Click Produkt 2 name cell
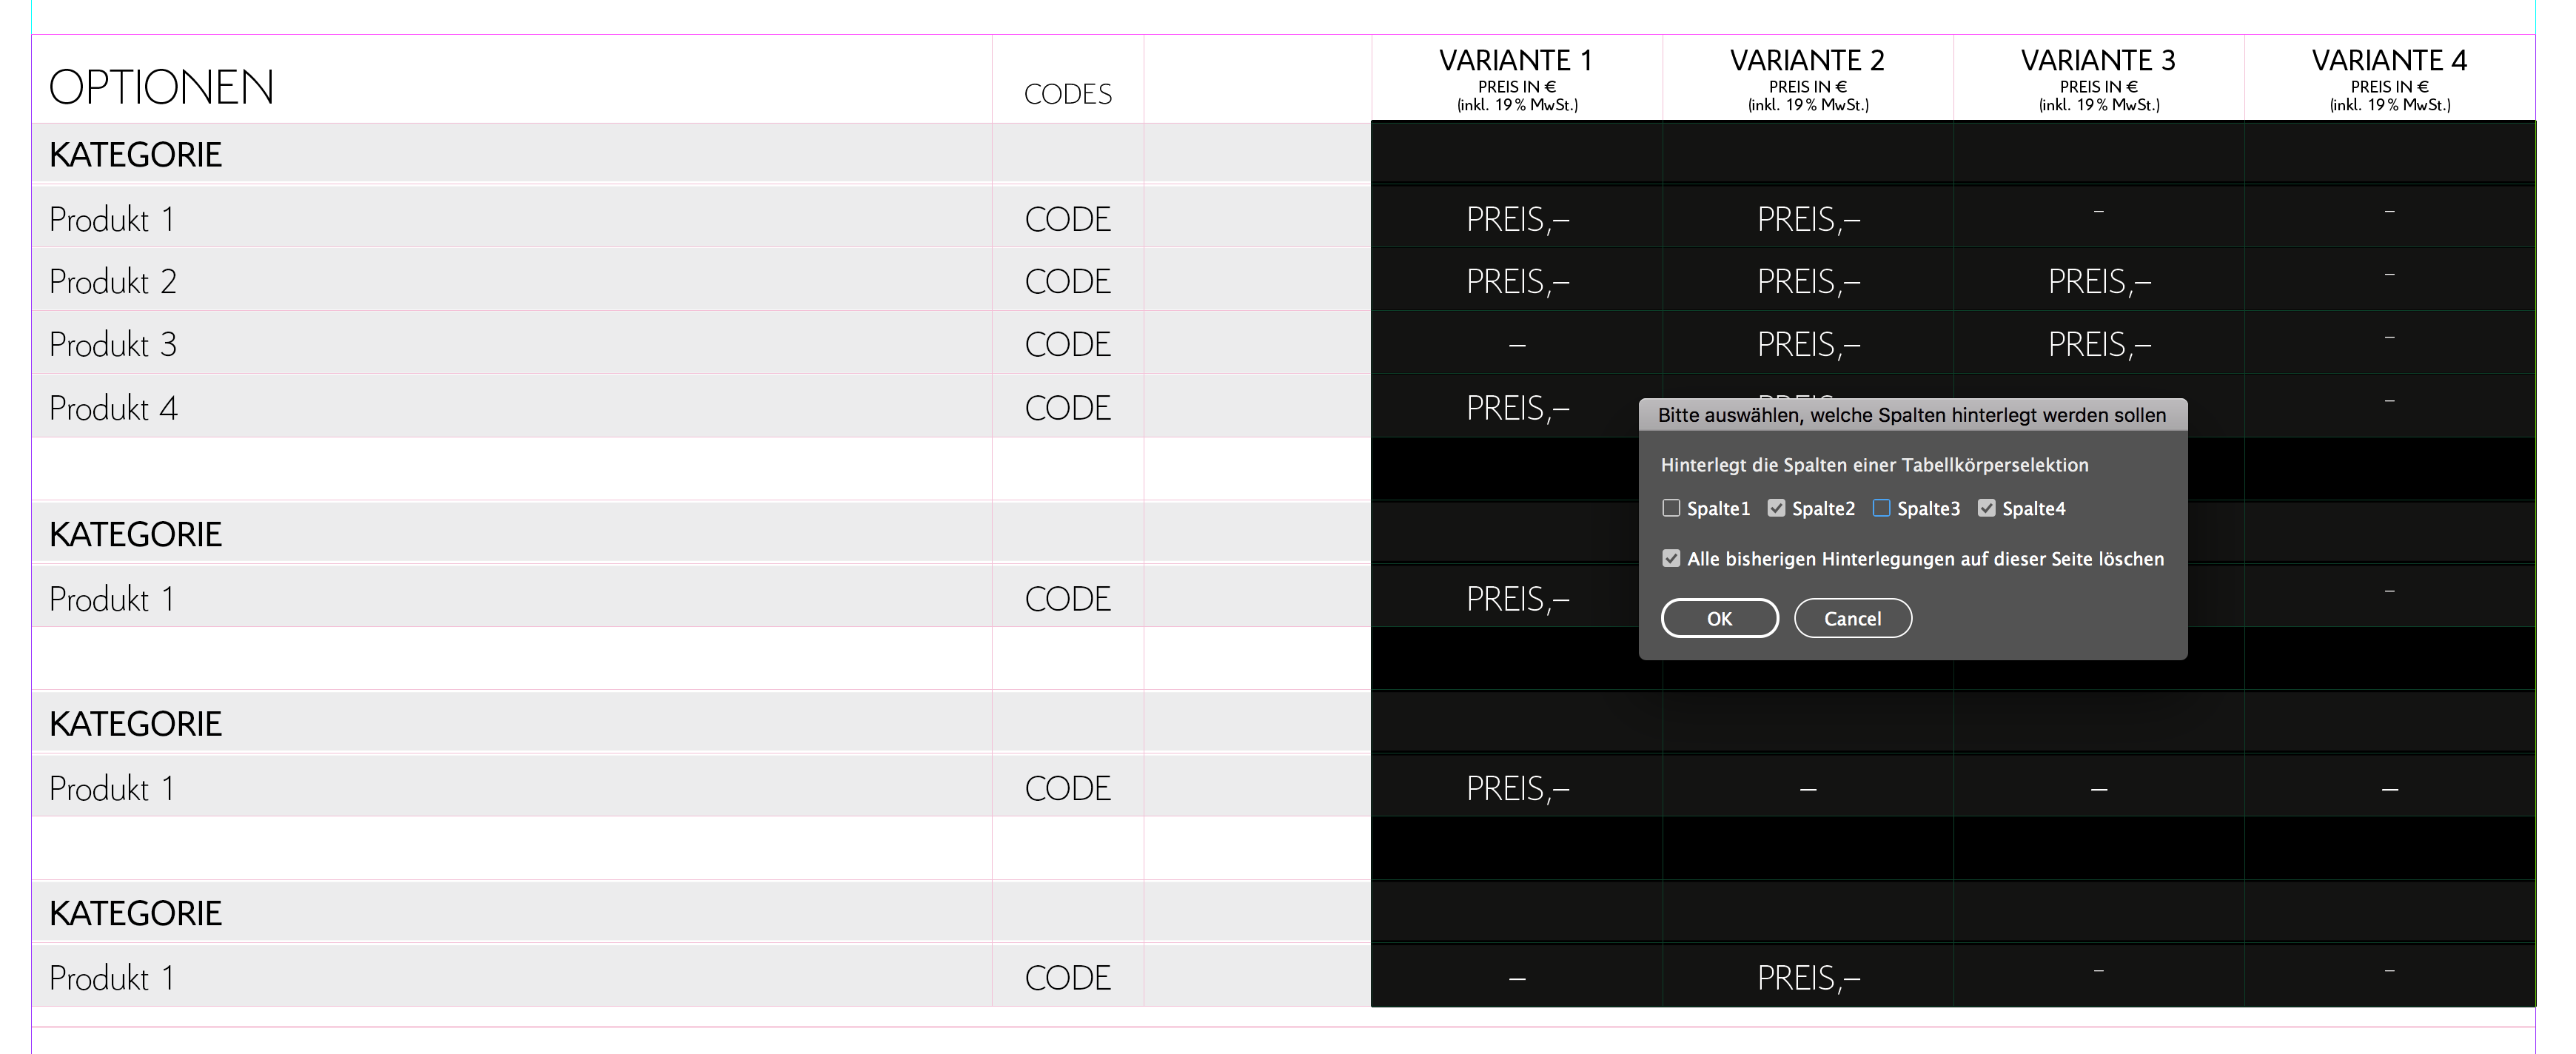This screenshot has height=1054, width=2576. tap(512, 281)
